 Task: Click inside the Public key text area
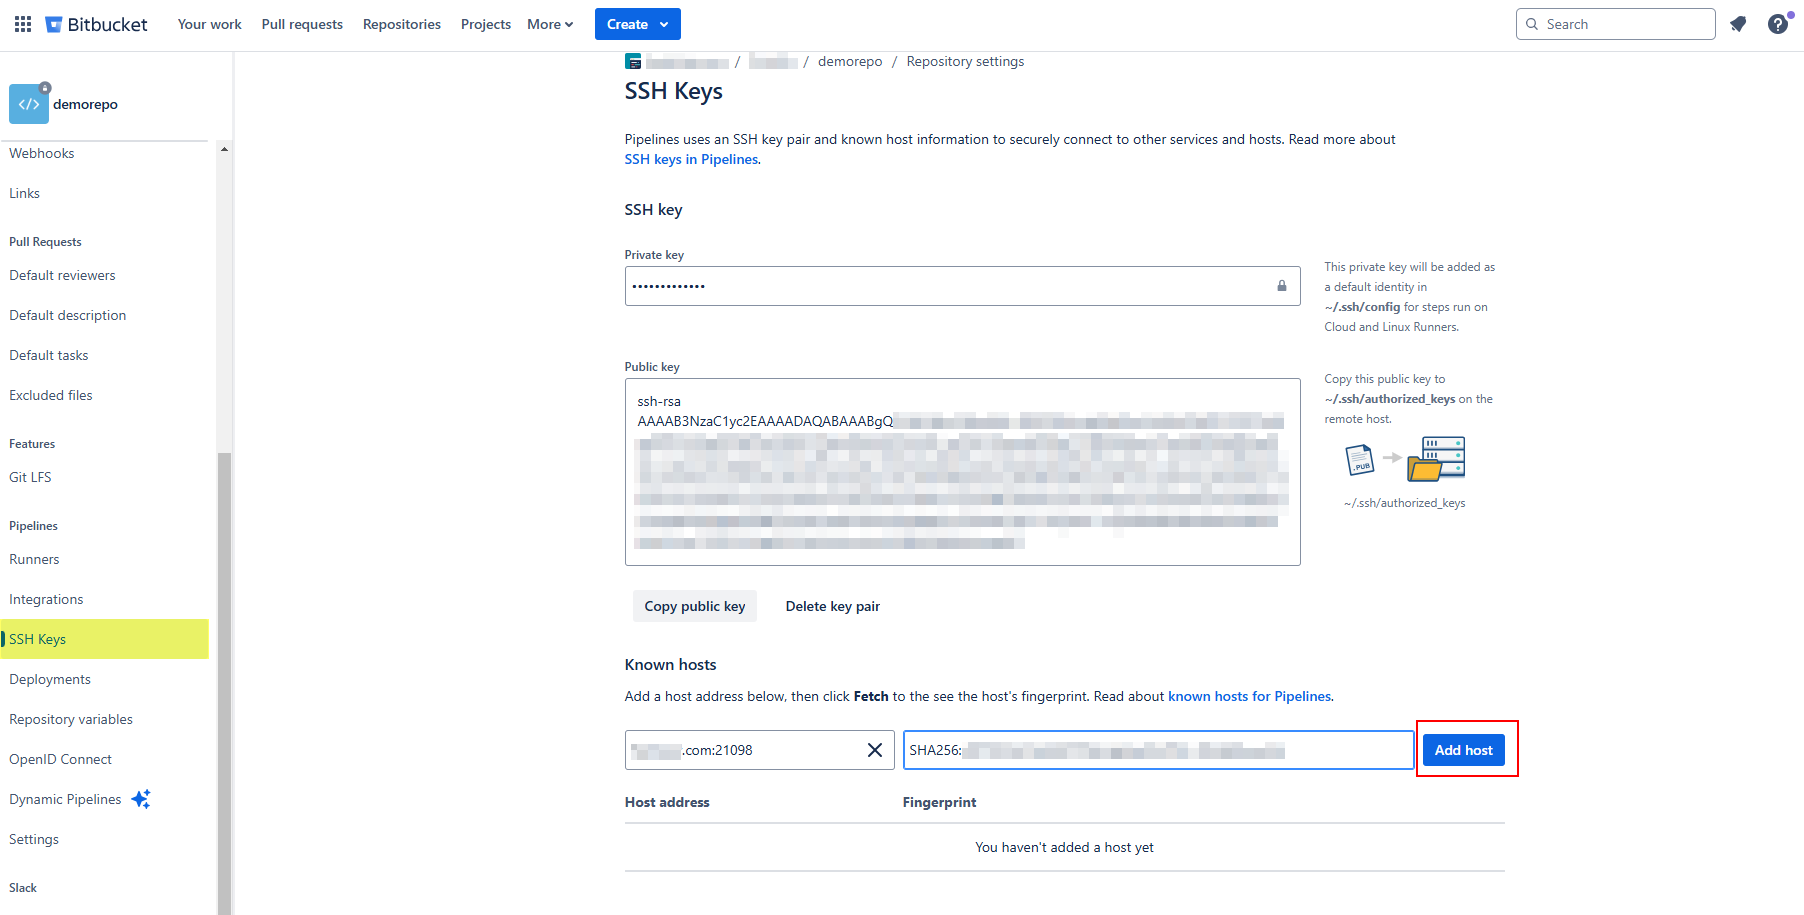pyautogui.click(x=962, y=472)
